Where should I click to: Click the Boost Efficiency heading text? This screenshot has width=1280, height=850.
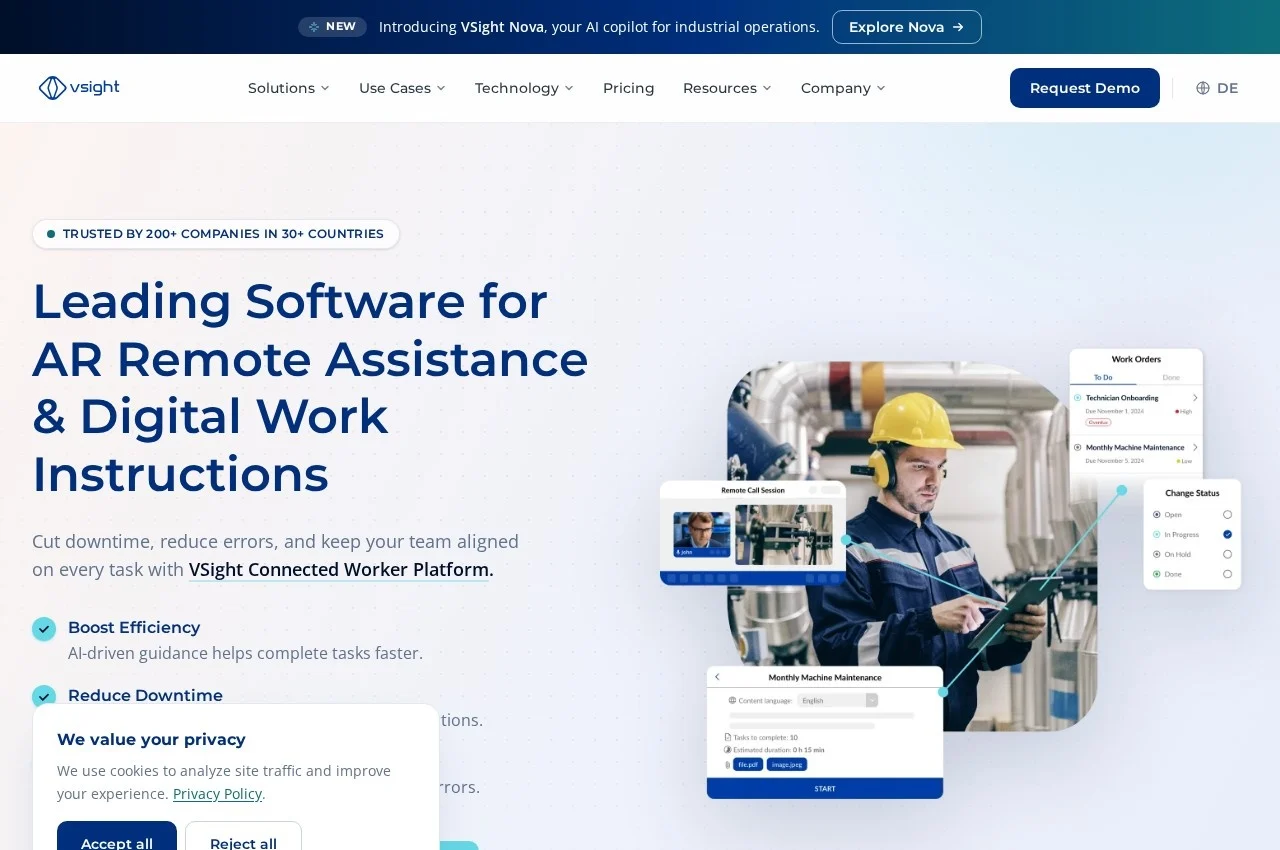click(134, 628)
